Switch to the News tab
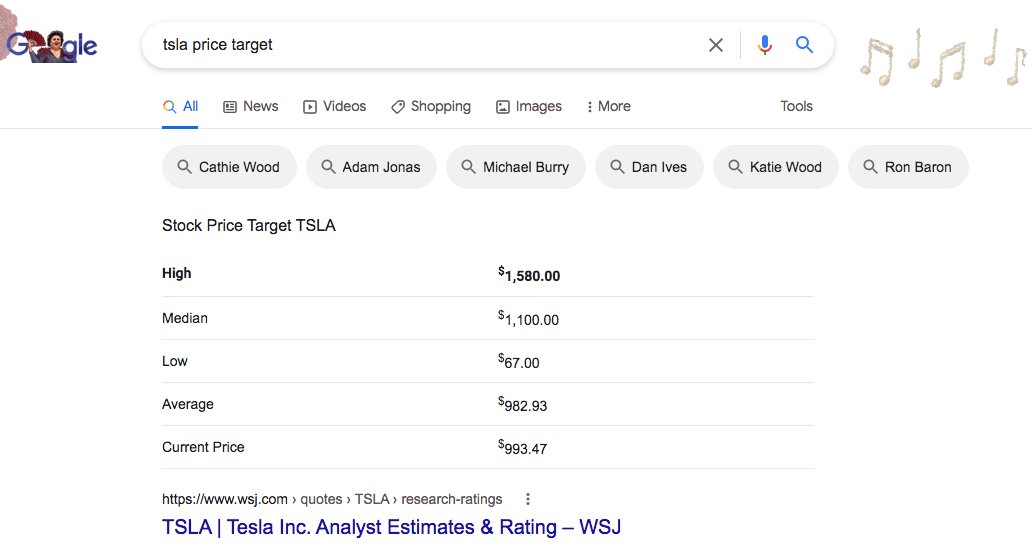This screenshot has height=558, width=1032. coord(251,107)
